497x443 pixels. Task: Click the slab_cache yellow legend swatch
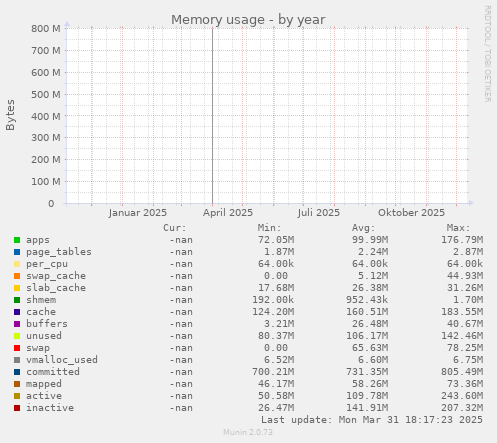point(17,288)
